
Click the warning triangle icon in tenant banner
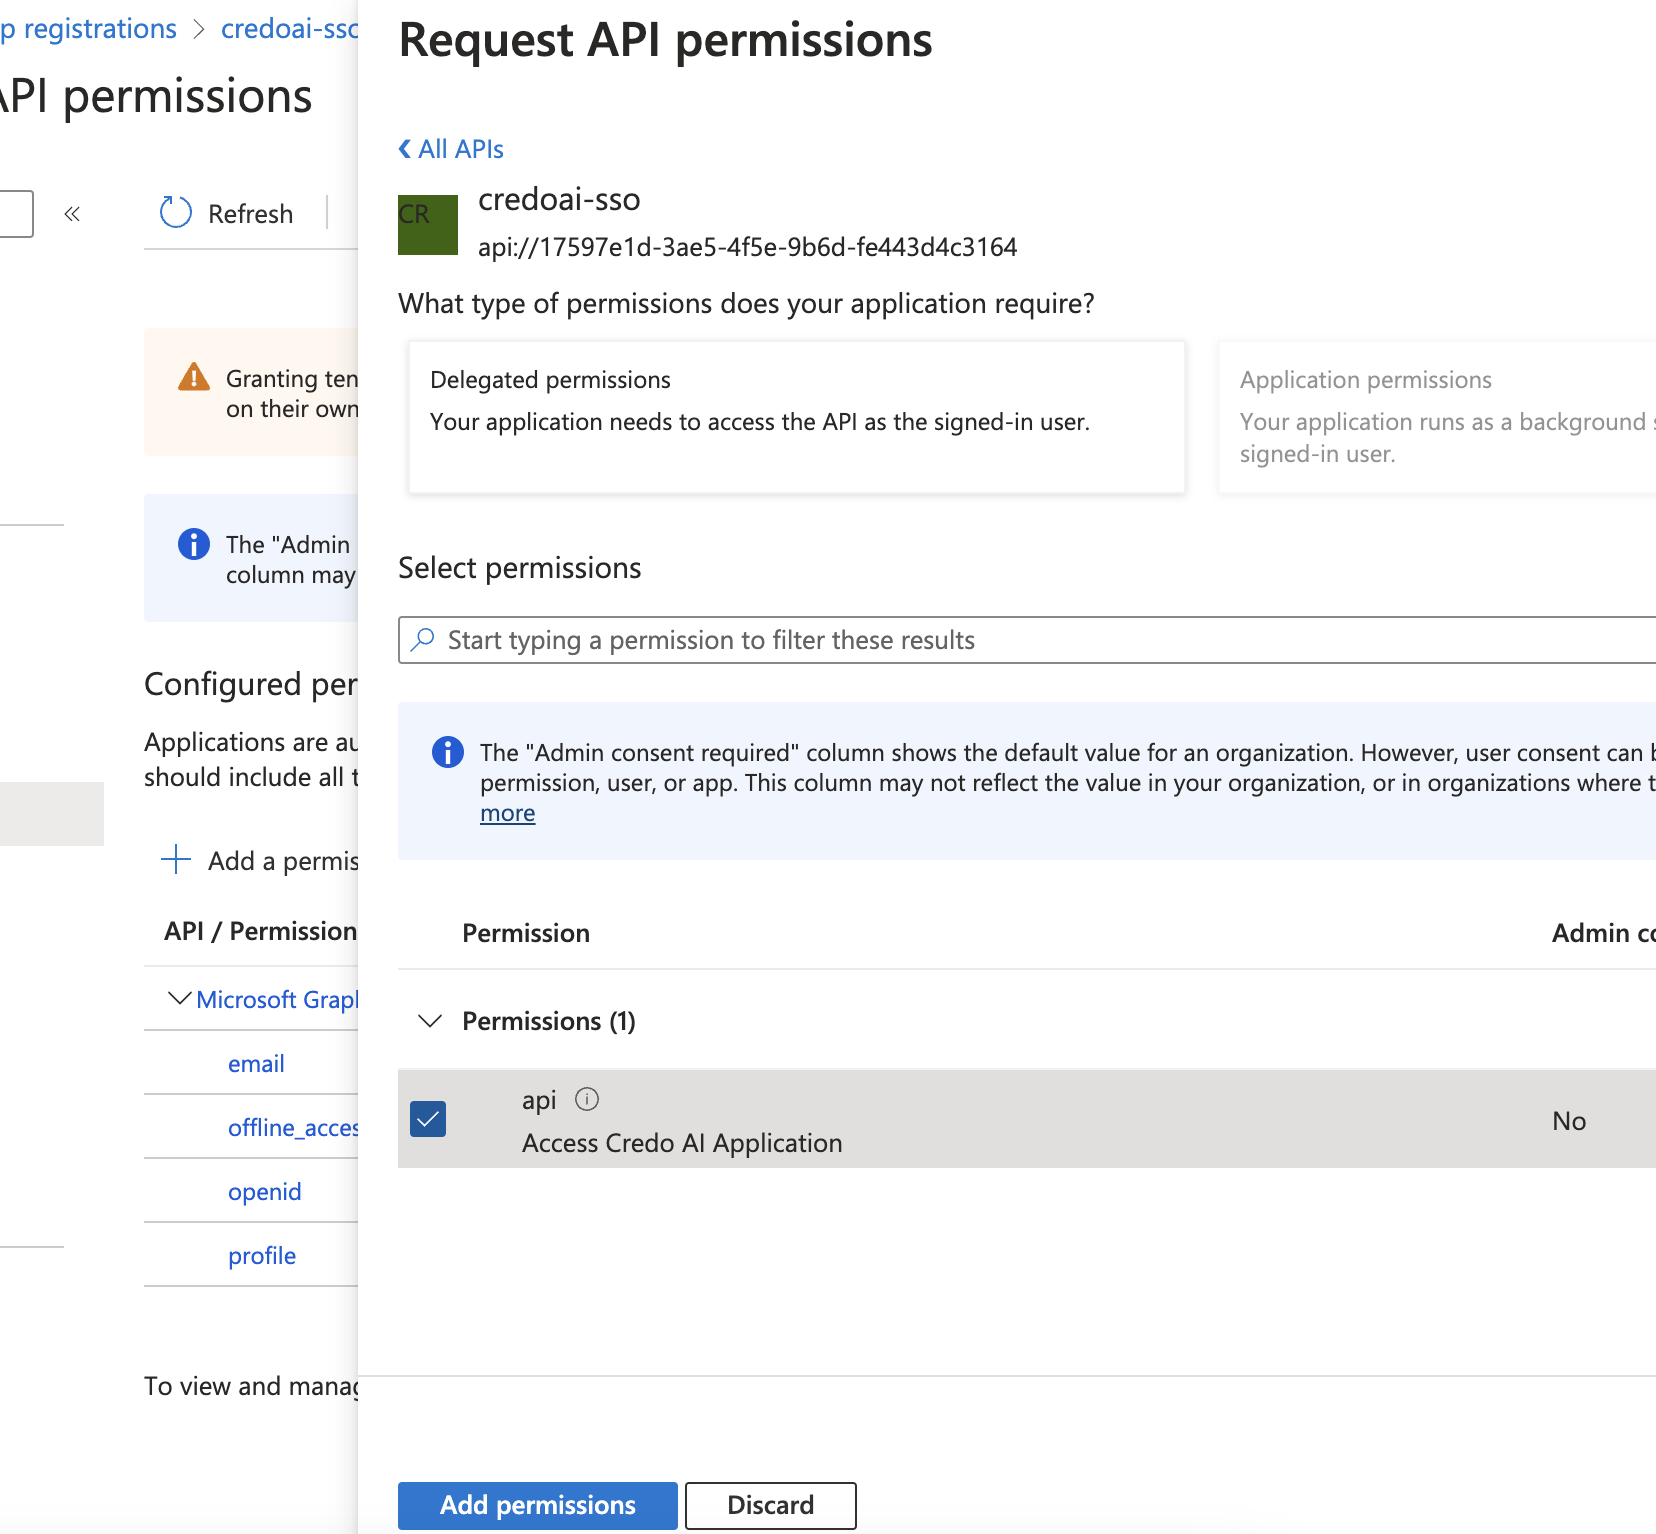click(194, 378)
